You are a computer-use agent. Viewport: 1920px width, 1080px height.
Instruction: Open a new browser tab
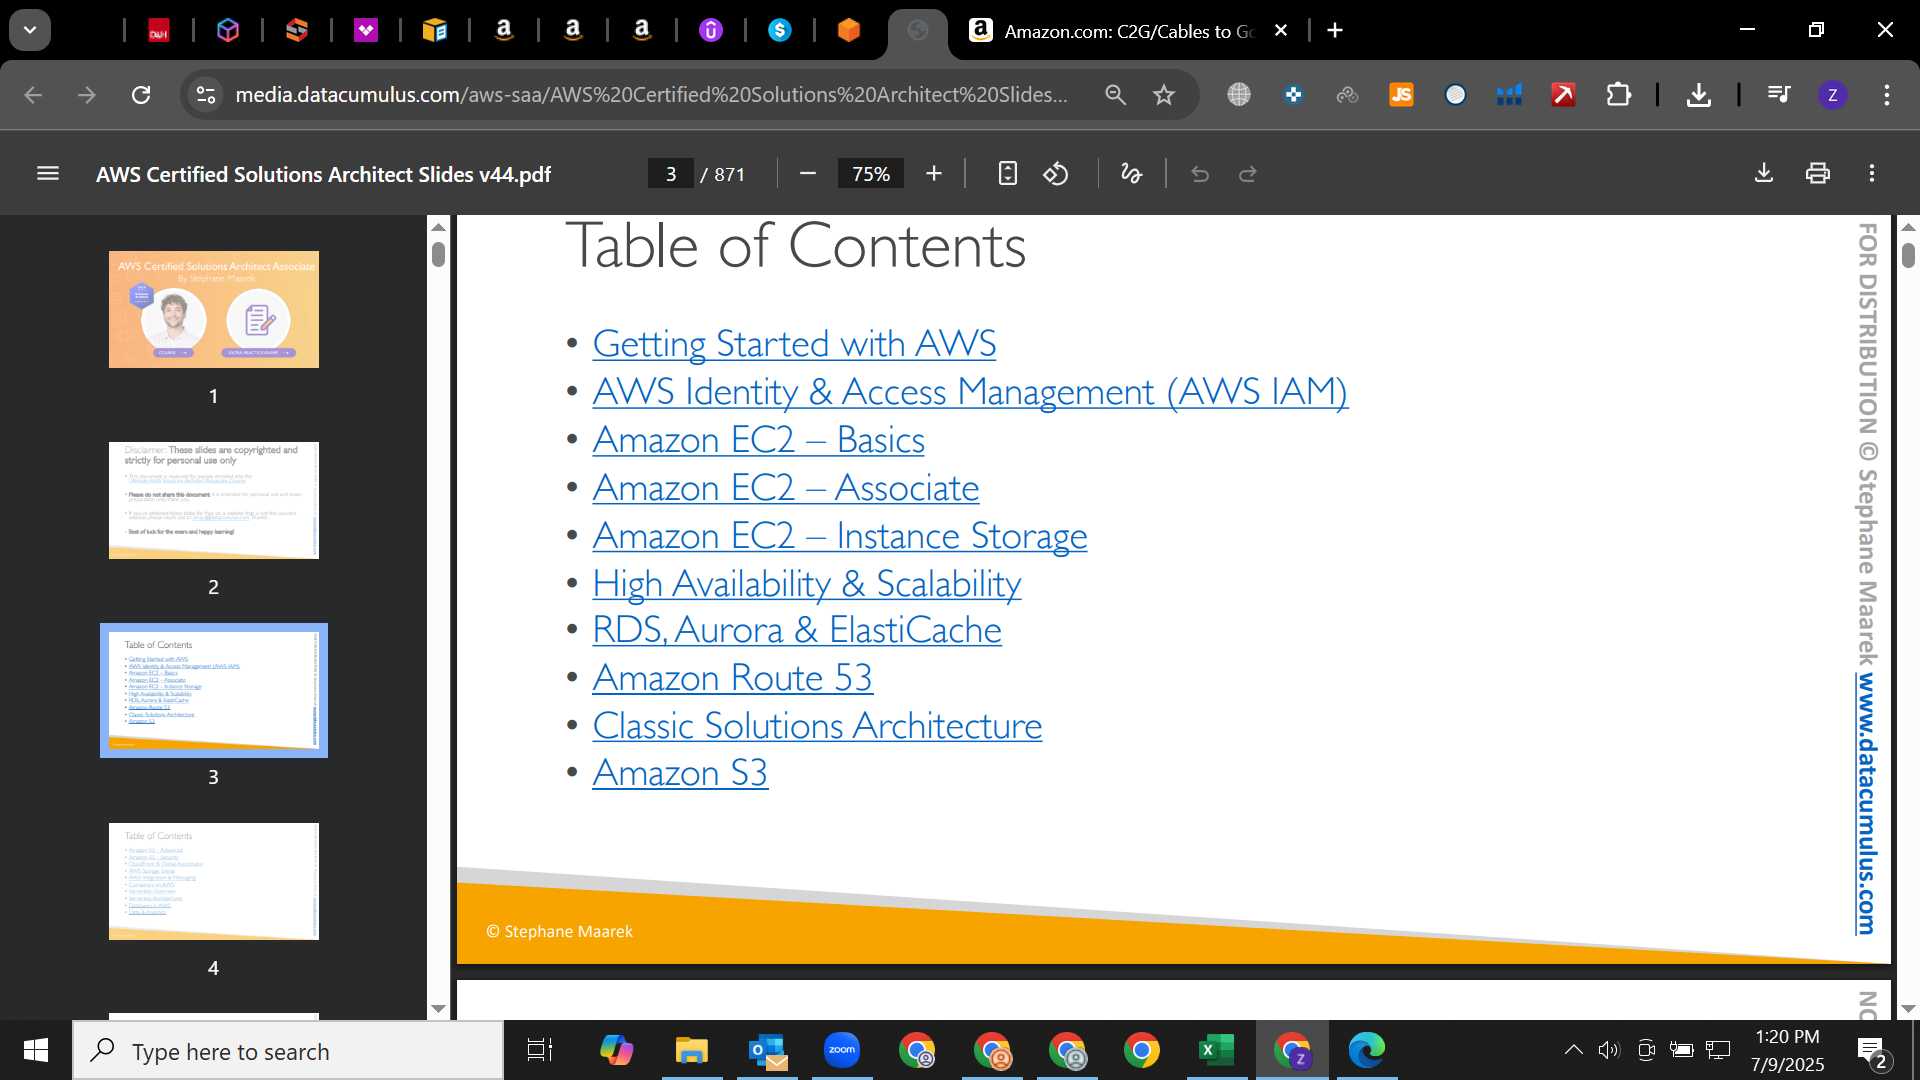(1335, 31)
